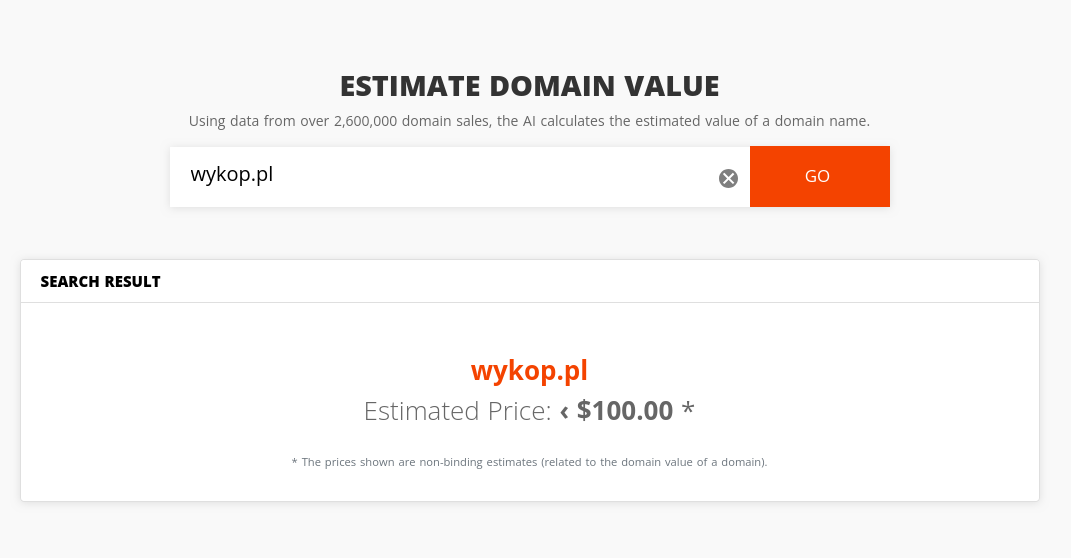1071x558 pixels.
Task: Click the ESTIMATE DOMAIN VALUE heading
Action: pos(529,86)
